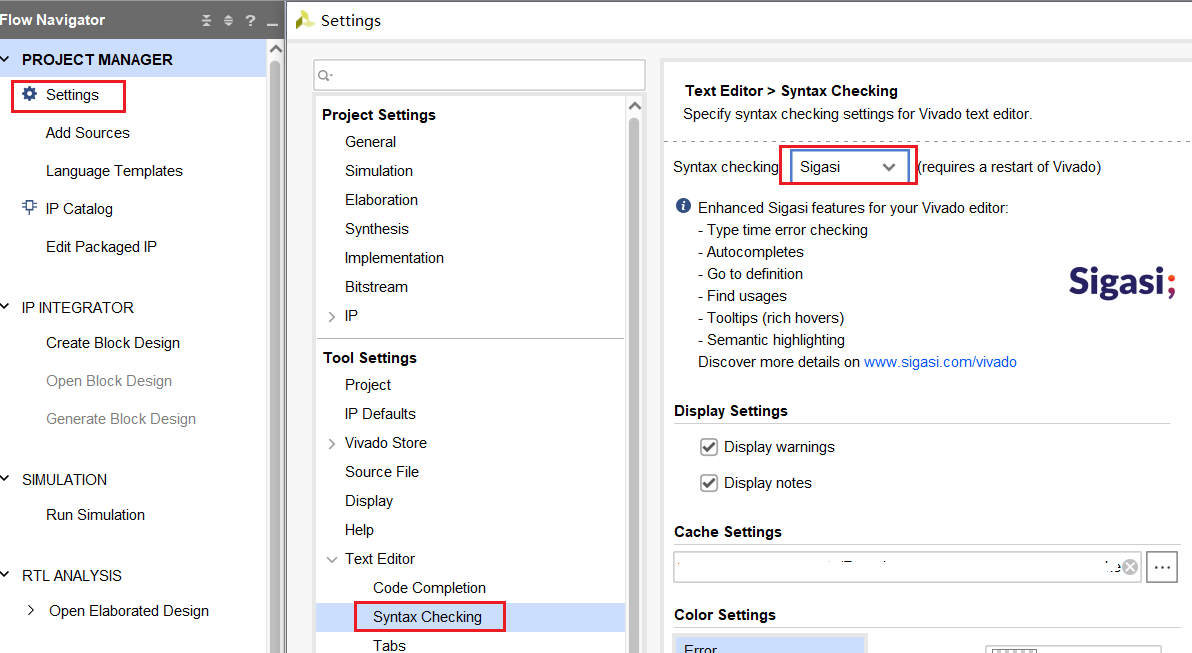Select Elaboration under Project Settings
Image resolution: width=1192 pixels, height=653 pixels.
pyautogui.click(x=381, y=200)
